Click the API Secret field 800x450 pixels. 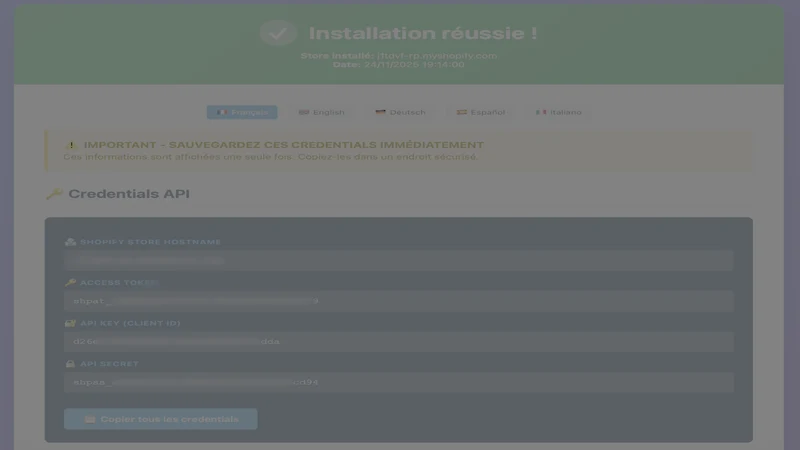point(399,382)
